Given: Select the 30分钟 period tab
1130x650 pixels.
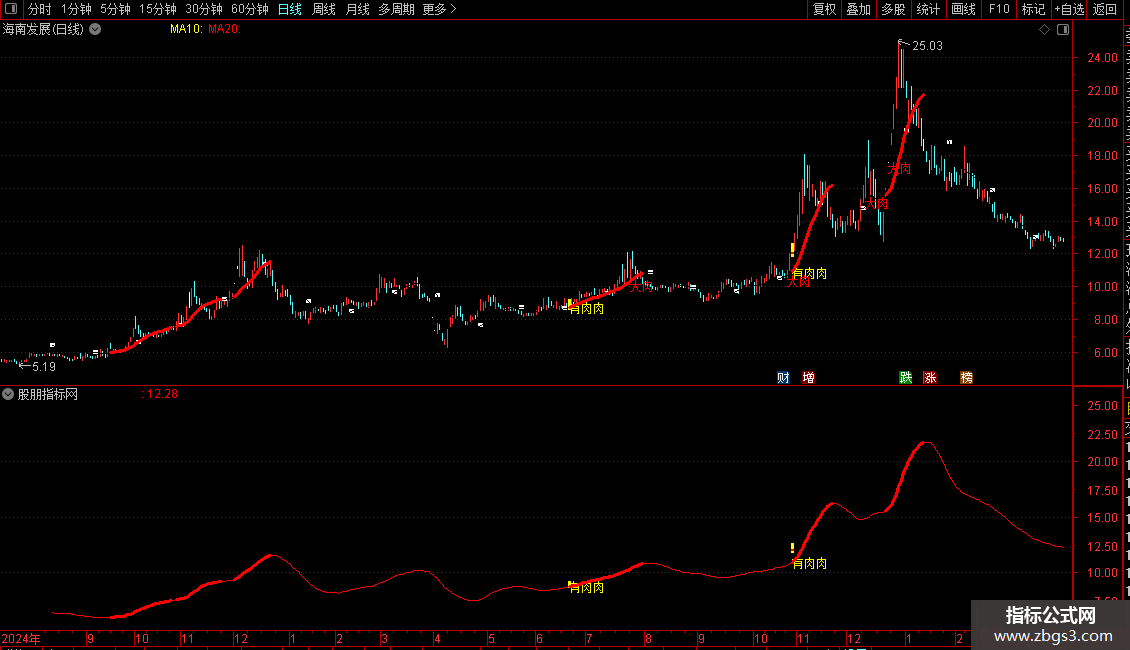Looking at the screenshot, I should 204,9.
